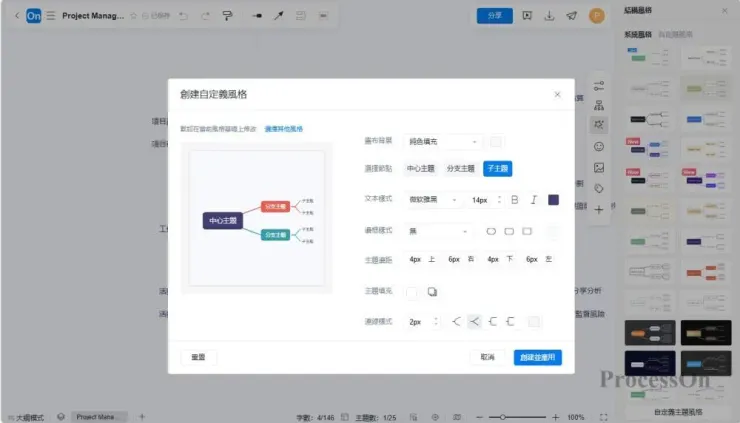Open the canvas background fill type dropdown

click(x=443, y=142)
